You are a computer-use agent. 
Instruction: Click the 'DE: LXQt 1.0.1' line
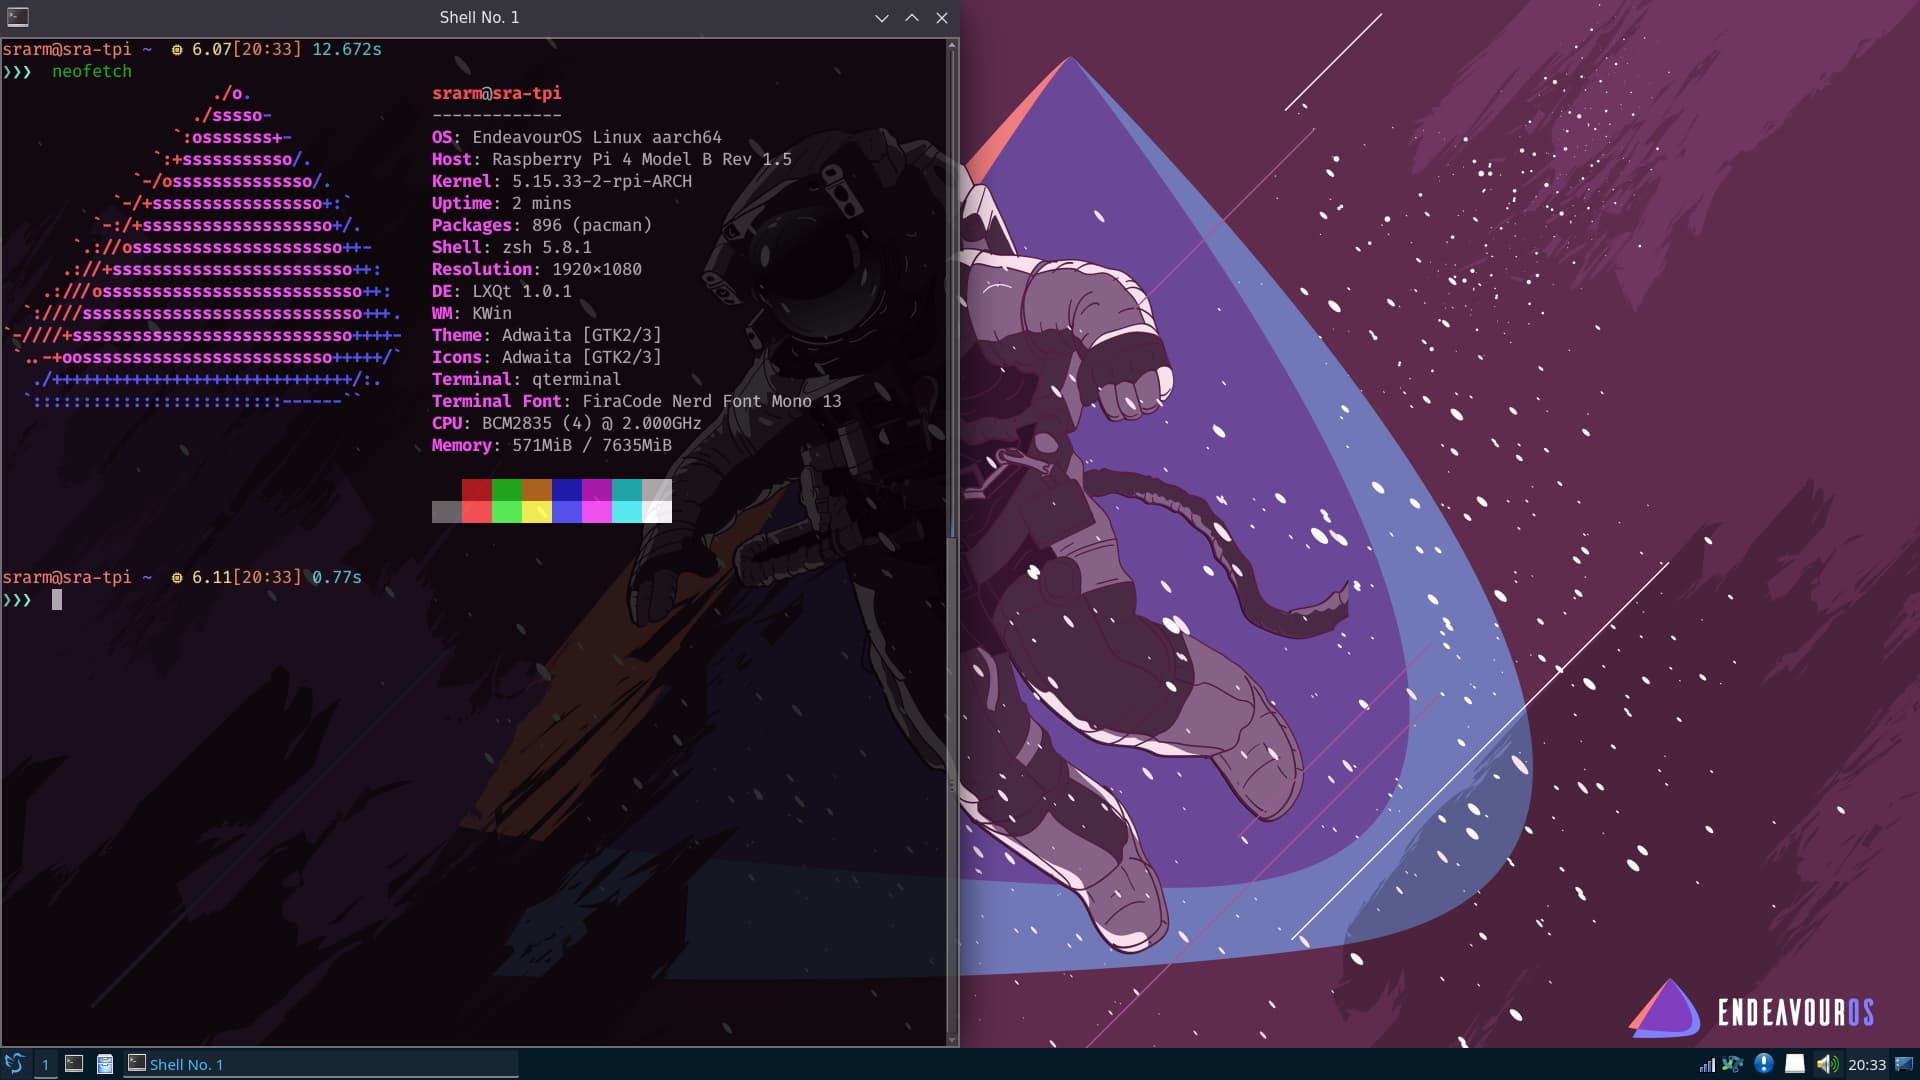(502, 291)
